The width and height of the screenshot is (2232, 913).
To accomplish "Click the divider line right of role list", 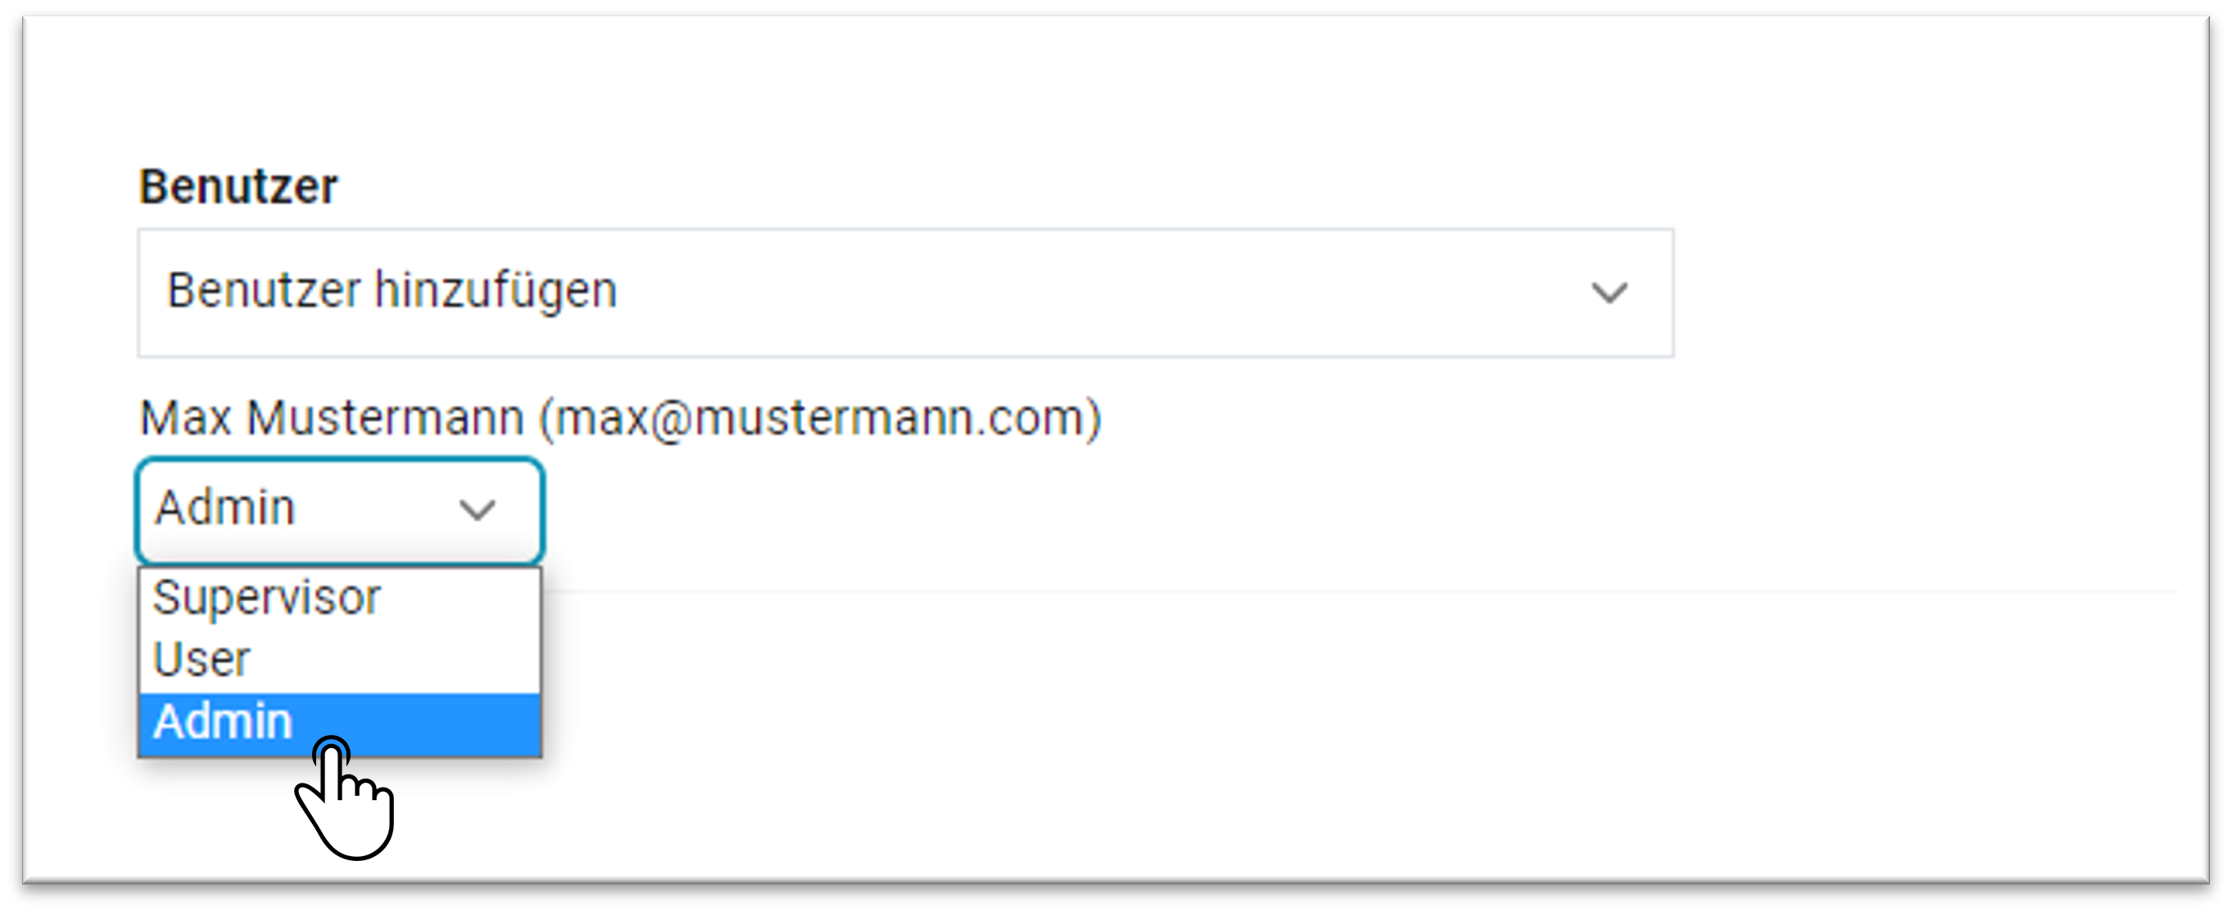I will 1360,591.
